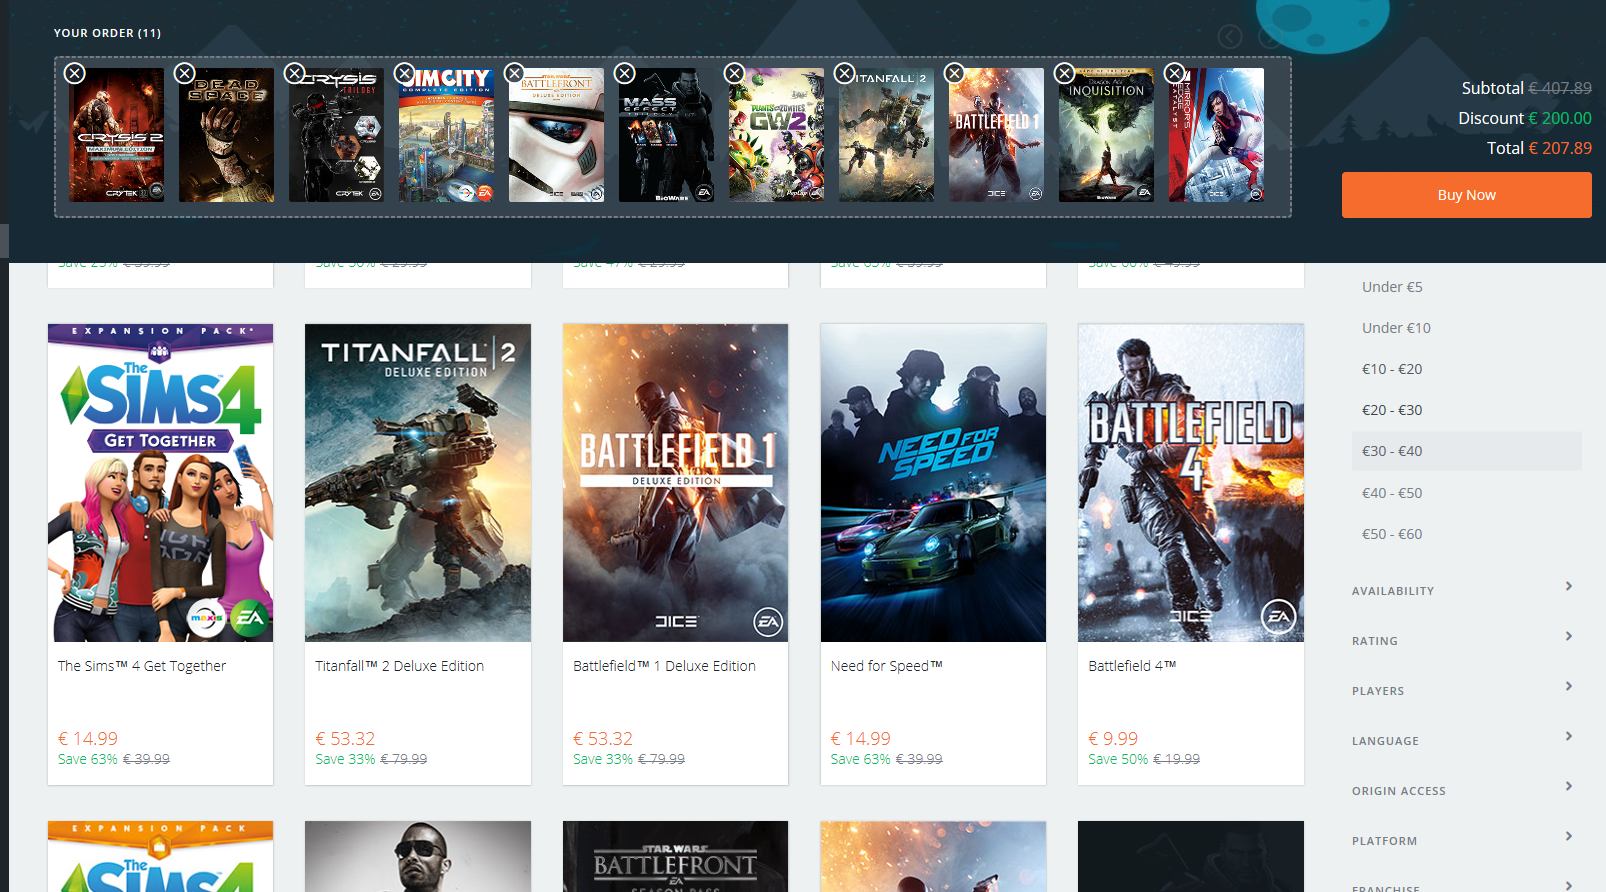Open Crysis 2 thumbnail in order bar
This screenshot has height=892, width=1606.
[117, 135]
